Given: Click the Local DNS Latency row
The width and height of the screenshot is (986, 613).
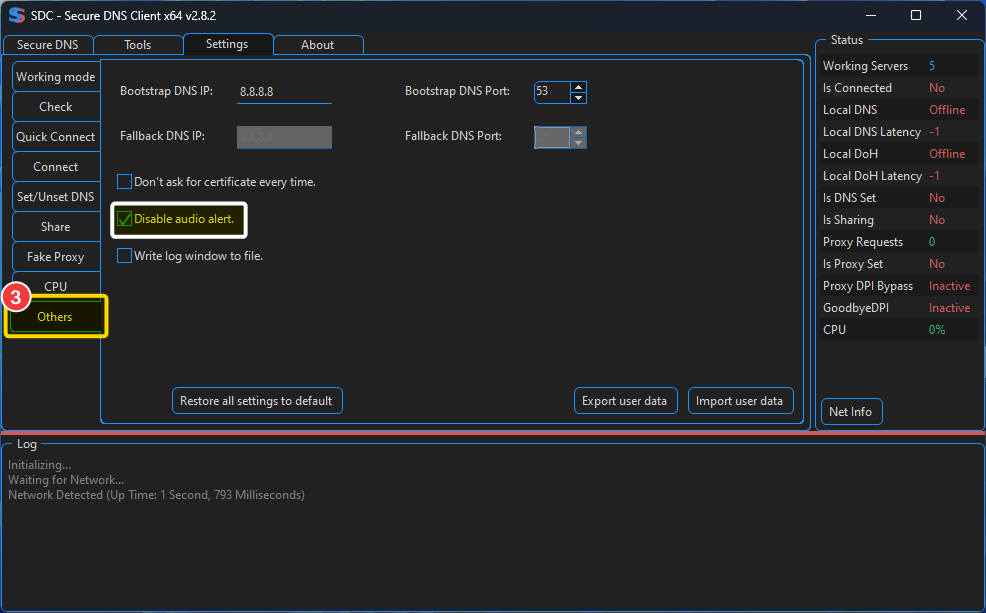Looking at the screenshot, I should [899, 131].
